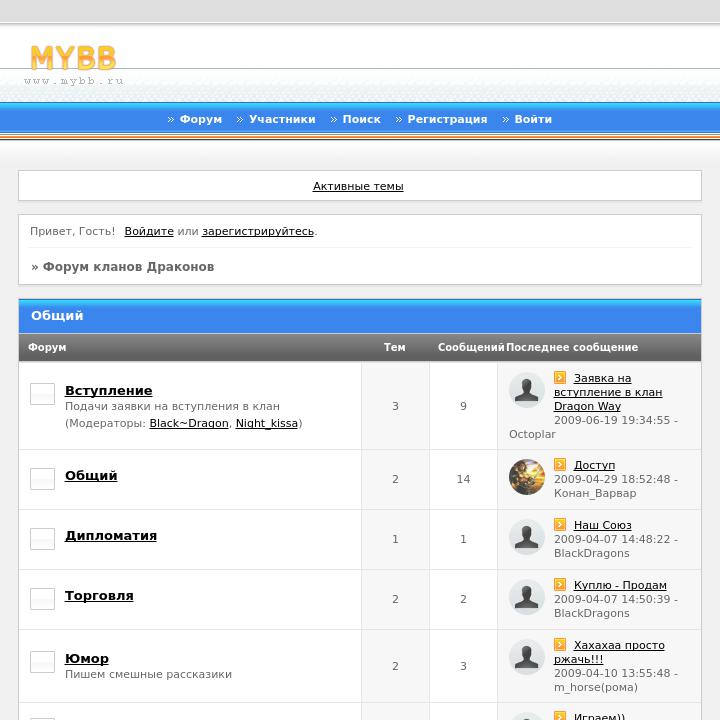Click orange arrow icon beside Доступ
Screen dimensions: 720x720
click(560, 464)
